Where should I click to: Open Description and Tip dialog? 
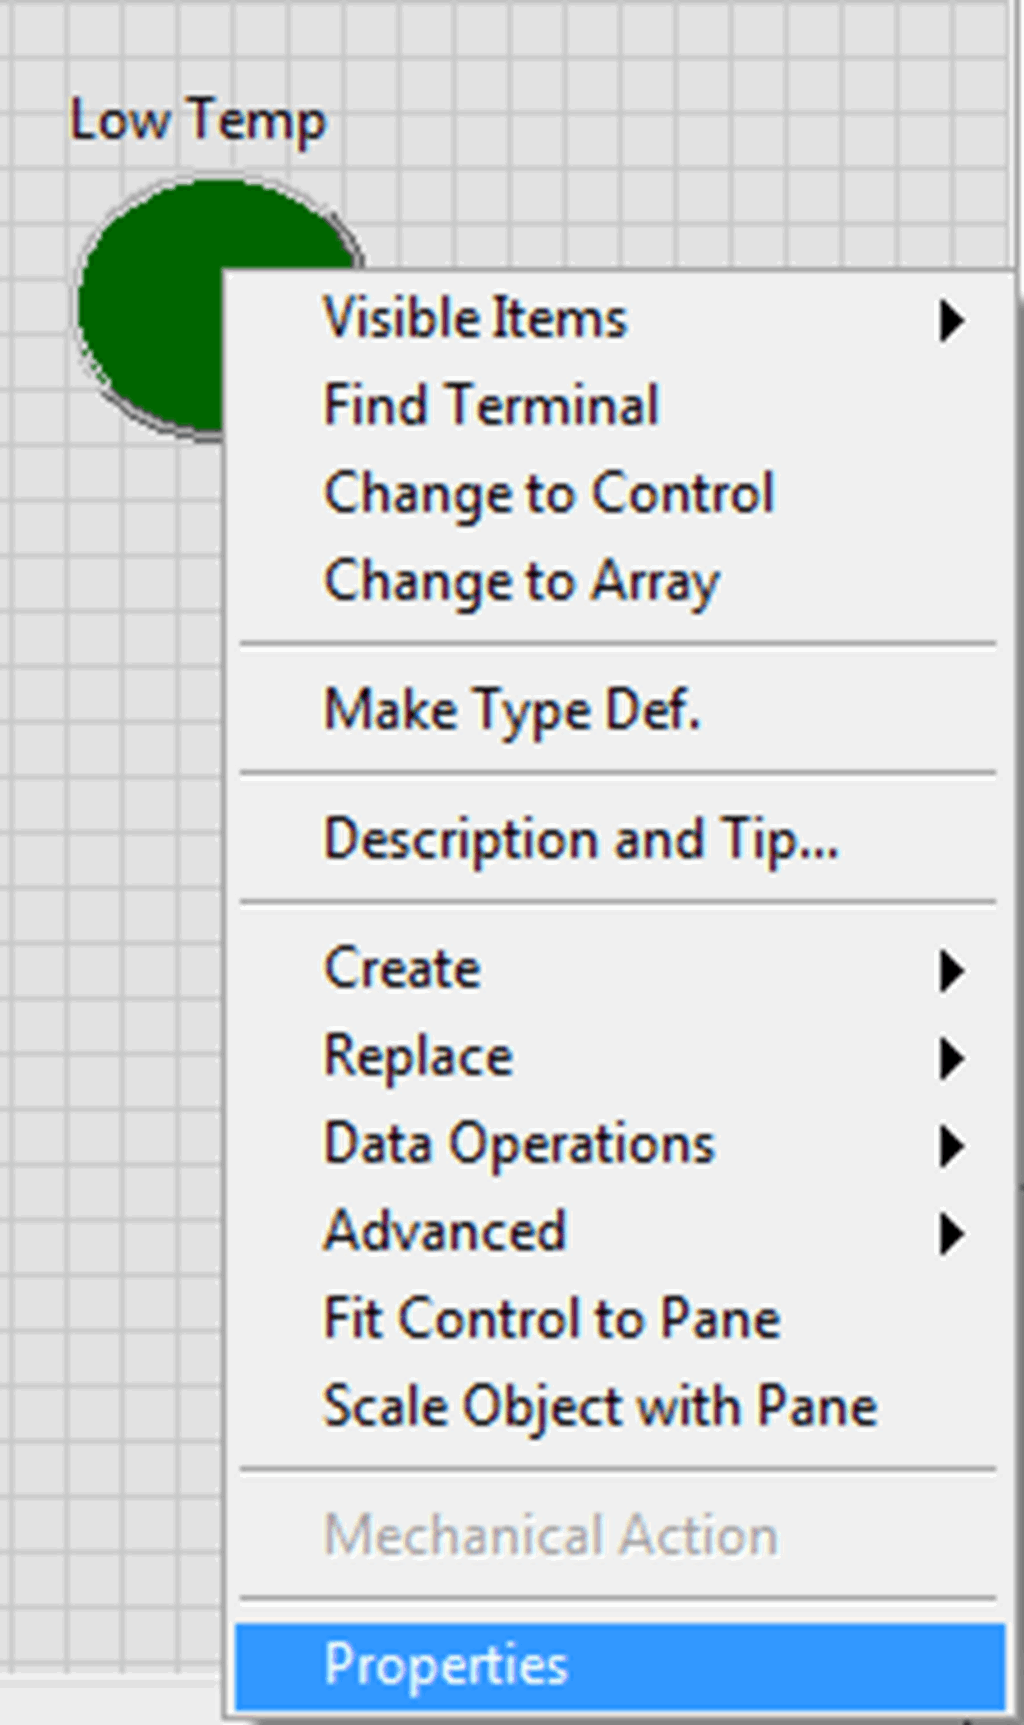point(580,840)
